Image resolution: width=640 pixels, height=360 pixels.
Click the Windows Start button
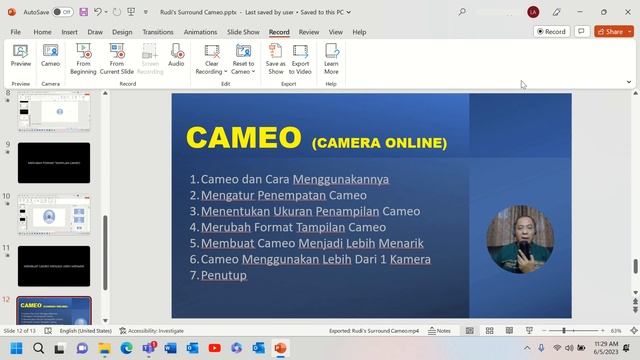coord(16,348)
